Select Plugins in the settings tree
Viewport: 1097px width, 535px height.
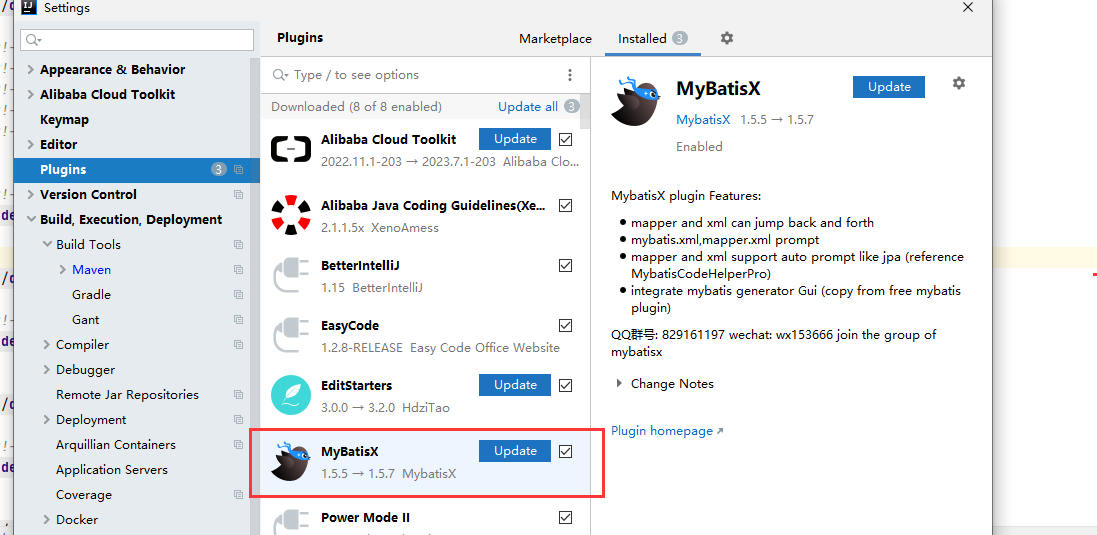(x=136, y=169)
